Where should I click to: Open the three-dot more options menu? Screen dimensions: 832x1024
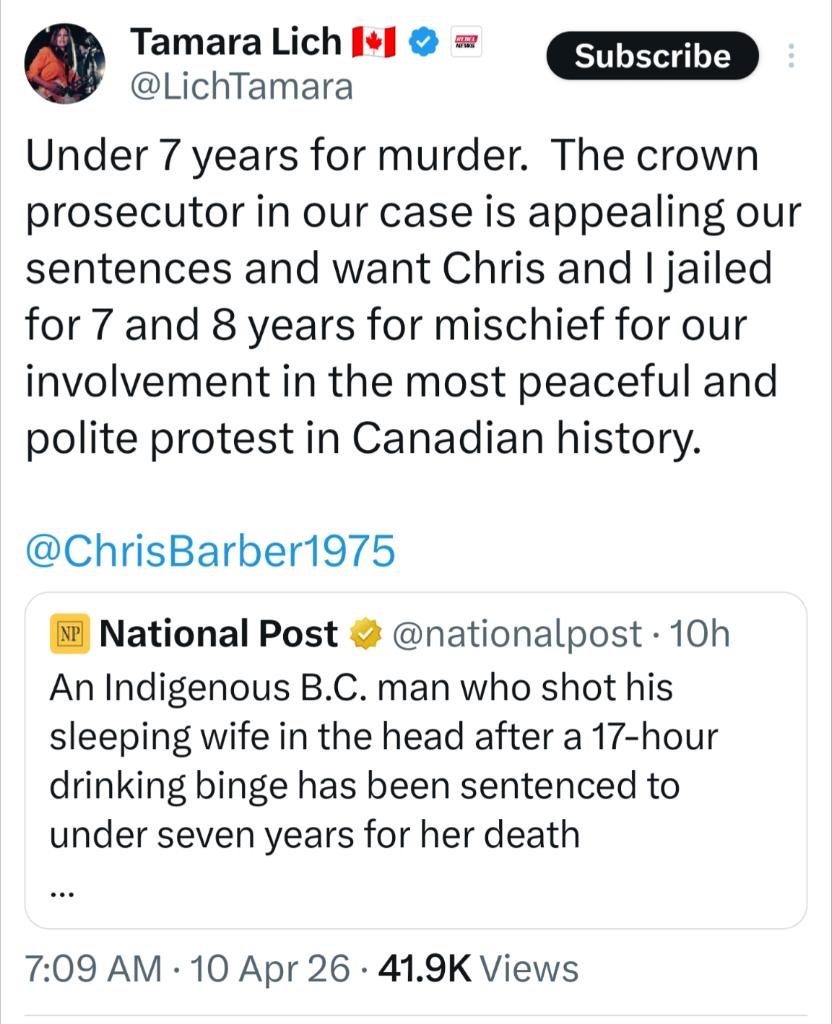point(792,56)
